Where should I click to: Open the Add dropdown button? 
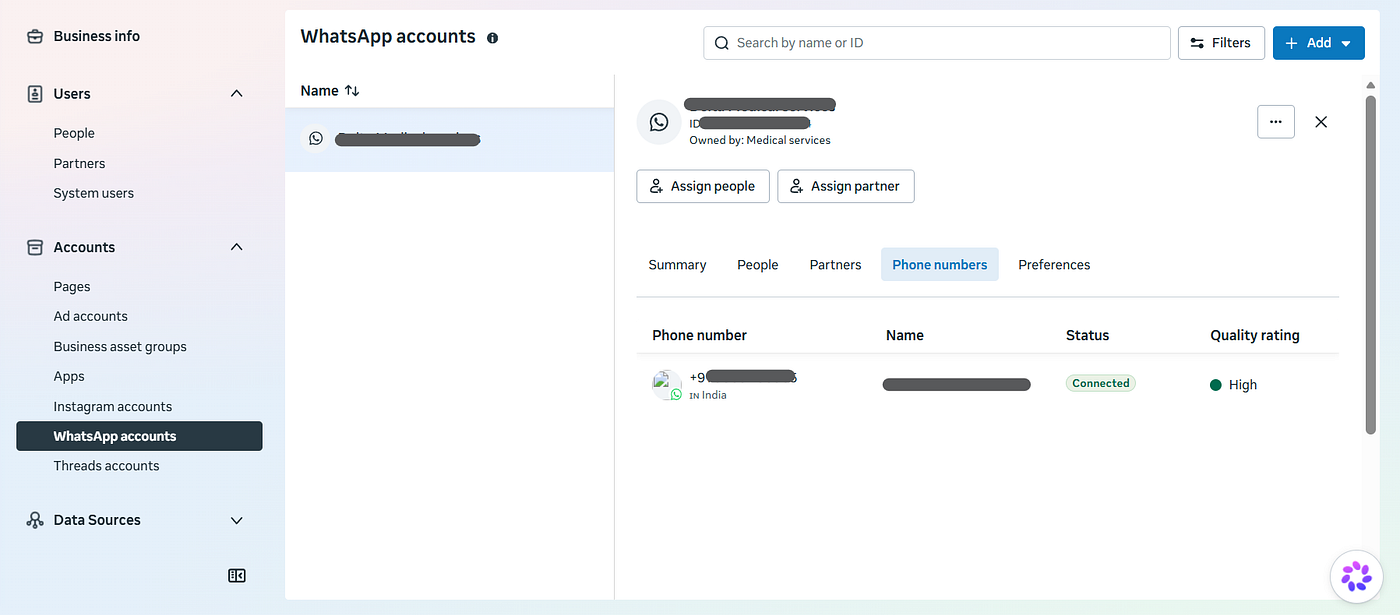click(x=1319, y=43)
